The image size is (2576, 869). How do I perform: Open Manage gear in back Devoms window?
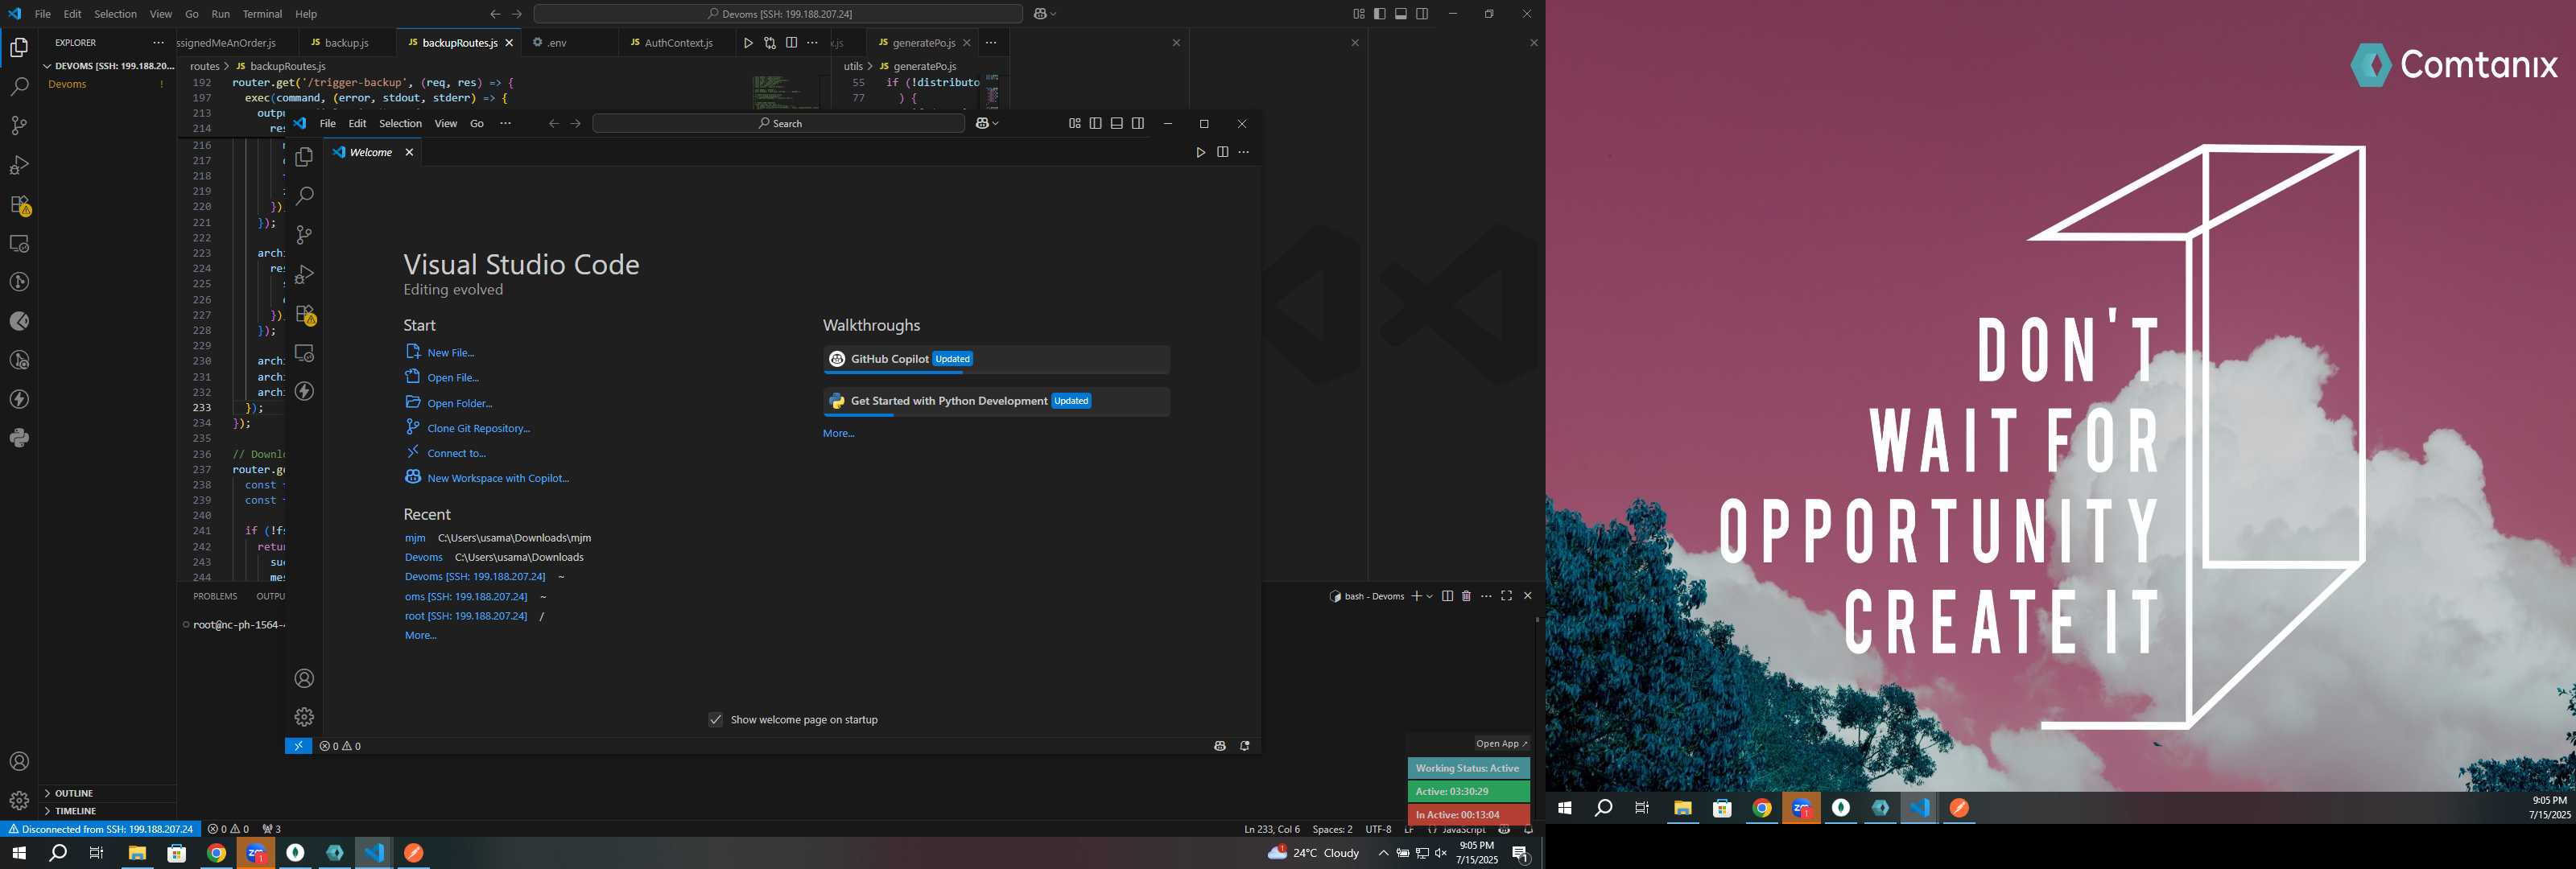click(x=19, y=801)
